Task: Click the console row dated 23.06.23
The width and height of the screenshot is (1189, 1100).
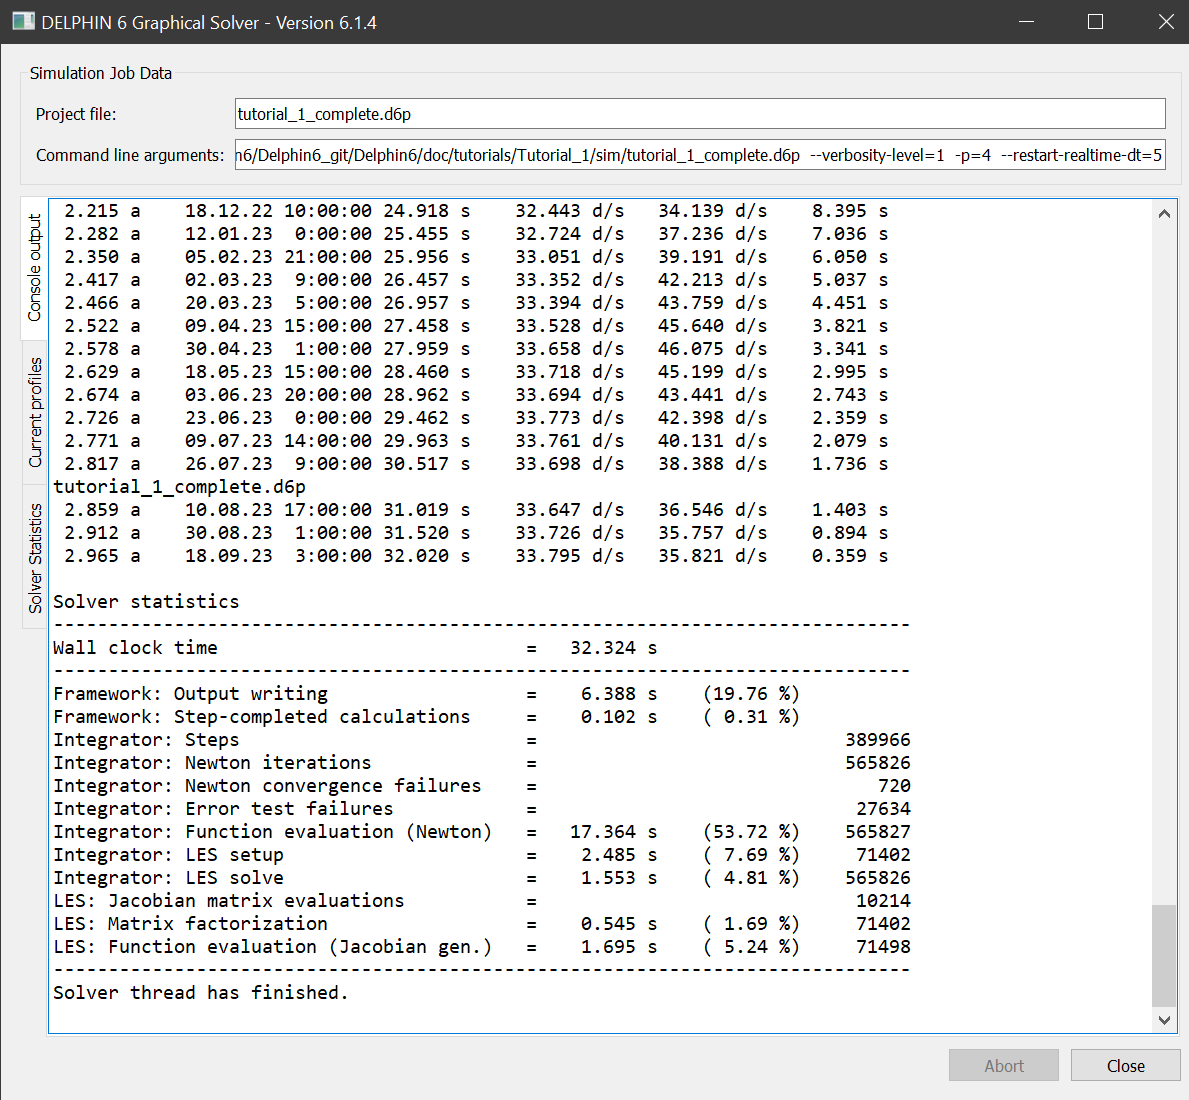Action: [475, 418]
